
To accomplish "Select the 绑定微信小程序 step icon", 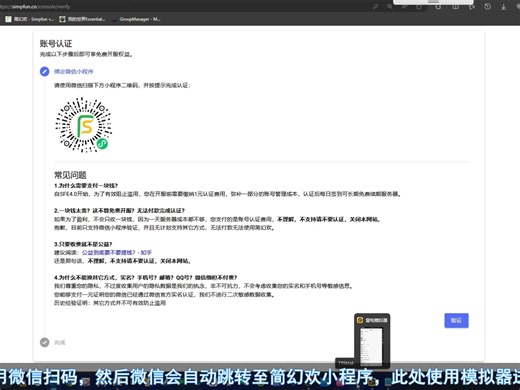I will click(x=45, y=71).
